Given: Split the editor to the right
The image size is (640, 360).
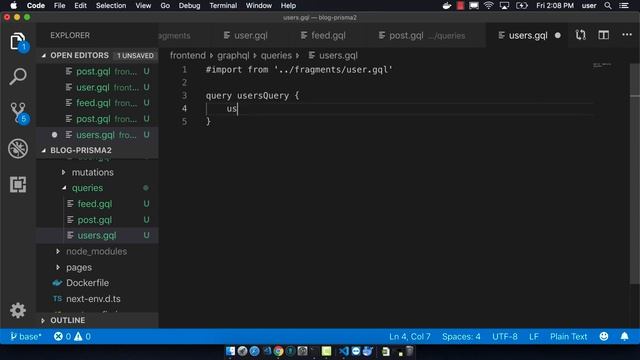Looking at the screenshot, I should pyautogui.click(x=604, y=35).
